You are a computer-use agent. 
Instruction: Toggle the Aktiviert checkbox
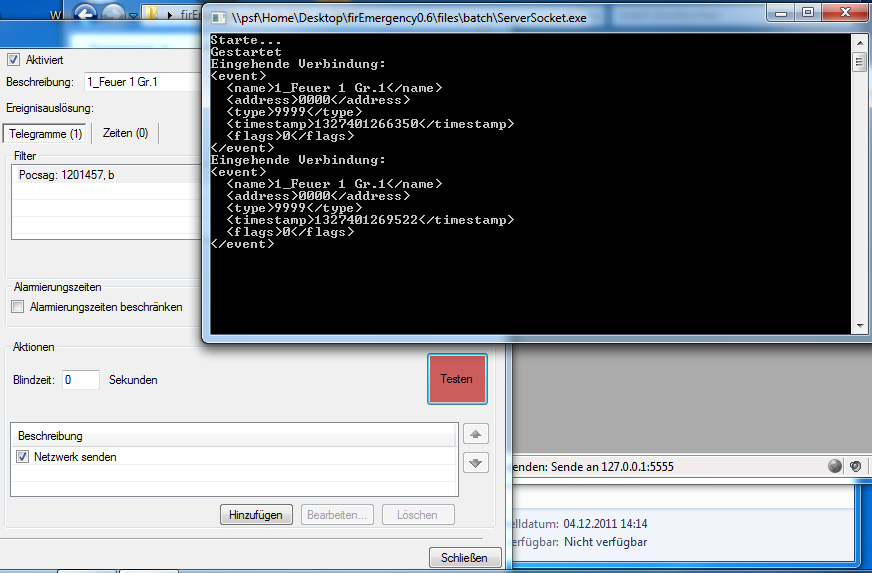pyautogui.click(x=13, y=60)
